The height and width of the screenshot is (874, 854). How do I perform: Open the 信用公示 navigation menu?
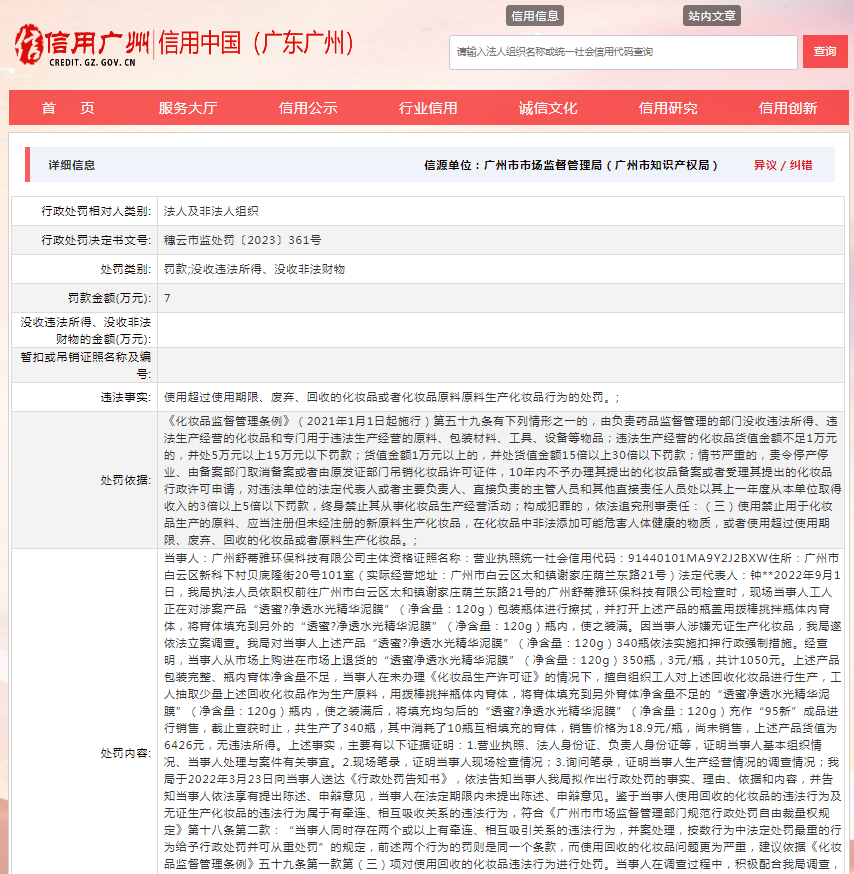click(308, 108)
